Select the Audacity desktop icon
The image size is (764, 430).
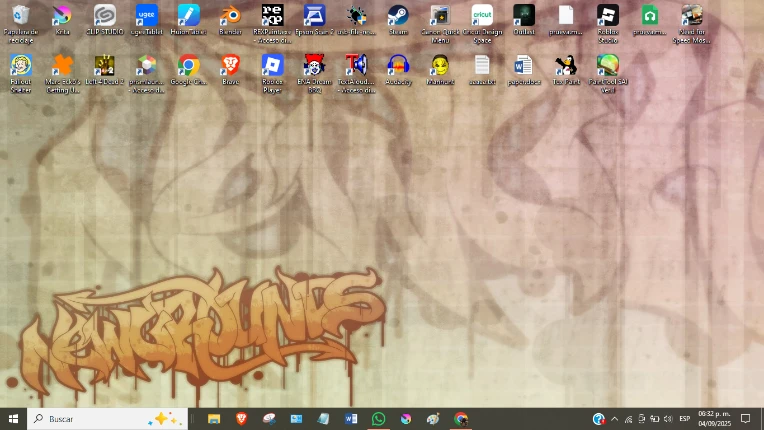pos(398,67)
